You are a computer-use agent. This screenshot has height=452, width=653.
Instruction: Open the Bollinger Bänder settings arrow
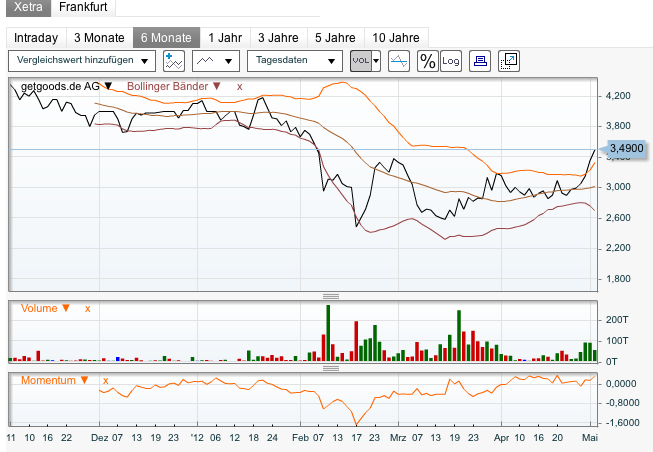click(x=217, y=86)
